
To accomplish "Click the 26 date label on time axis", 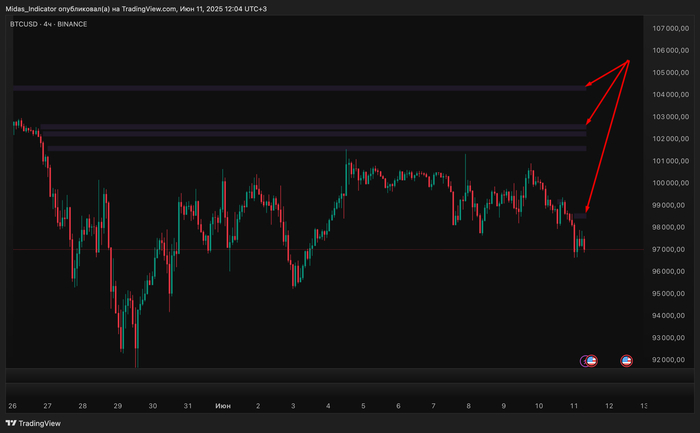I will pyautogui.click(x=12, y=406).
